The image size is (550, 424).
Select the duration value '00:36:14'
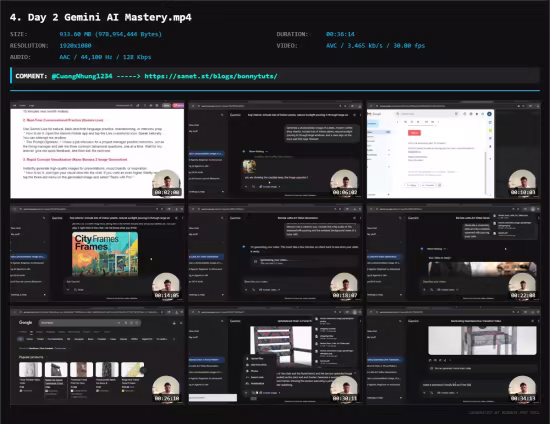(x=340, y=34)
